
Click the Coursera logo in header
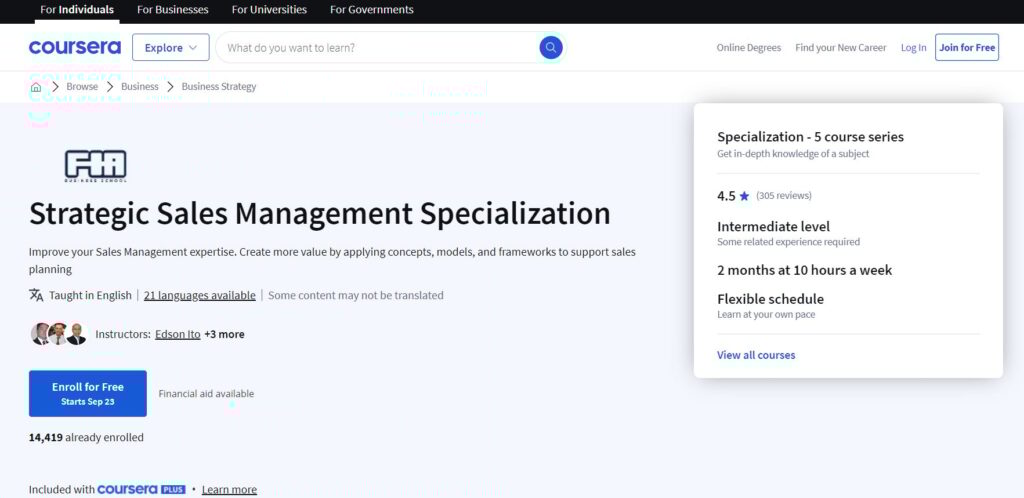[x=74, y=47]
